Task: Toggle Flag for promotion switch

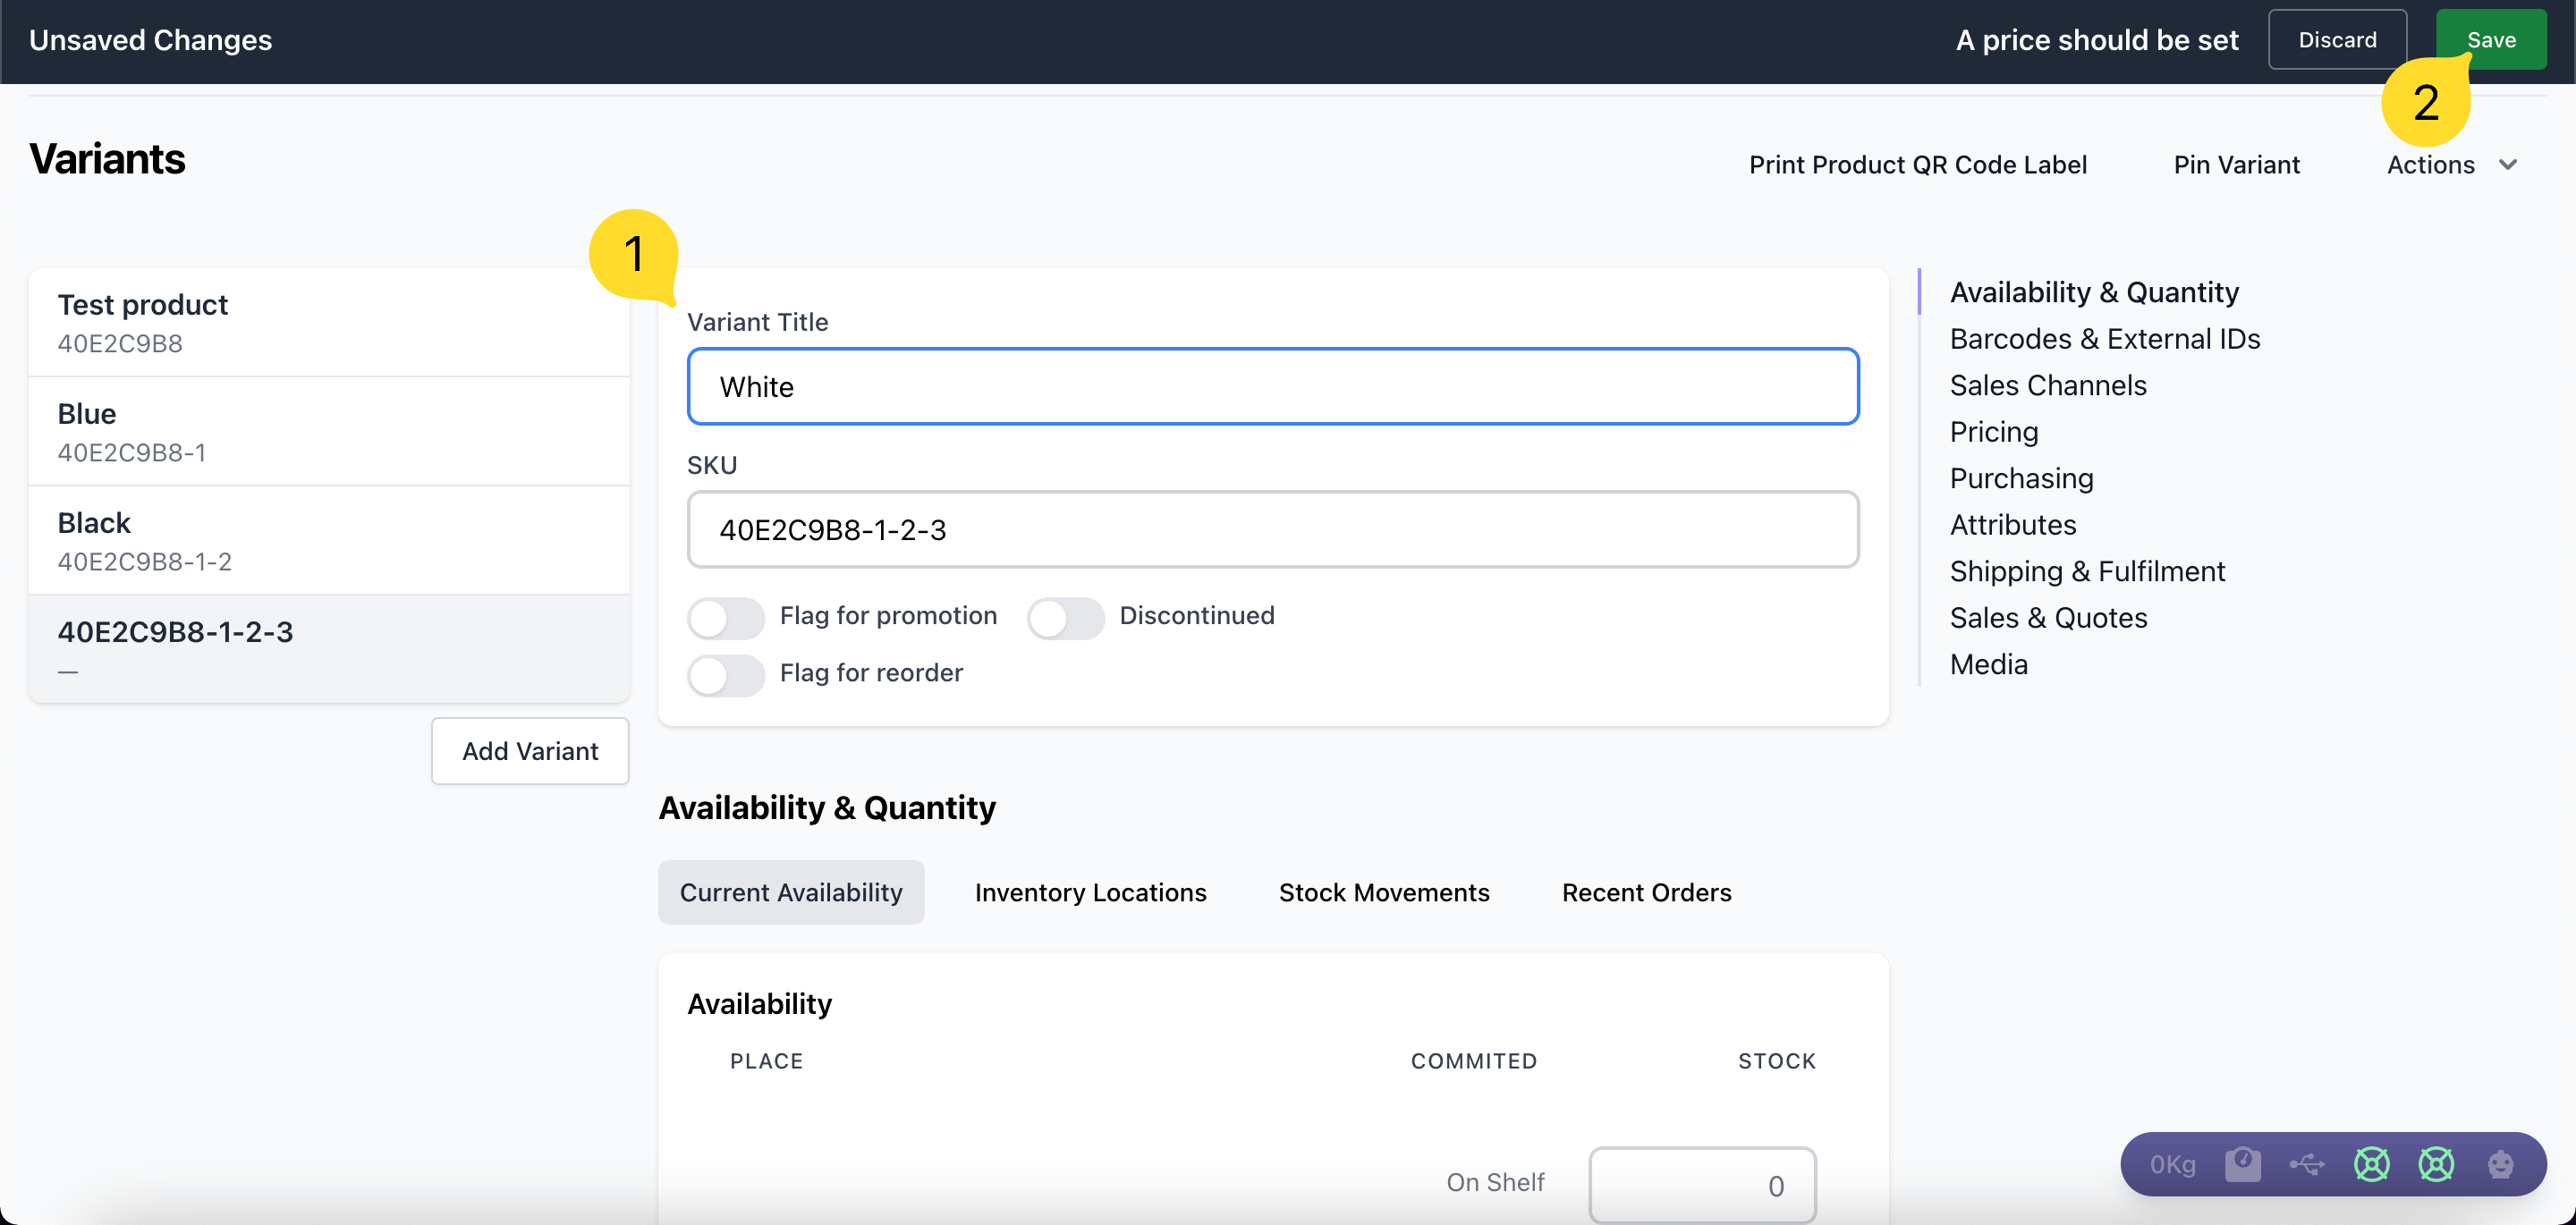Action: click(726, 617)
